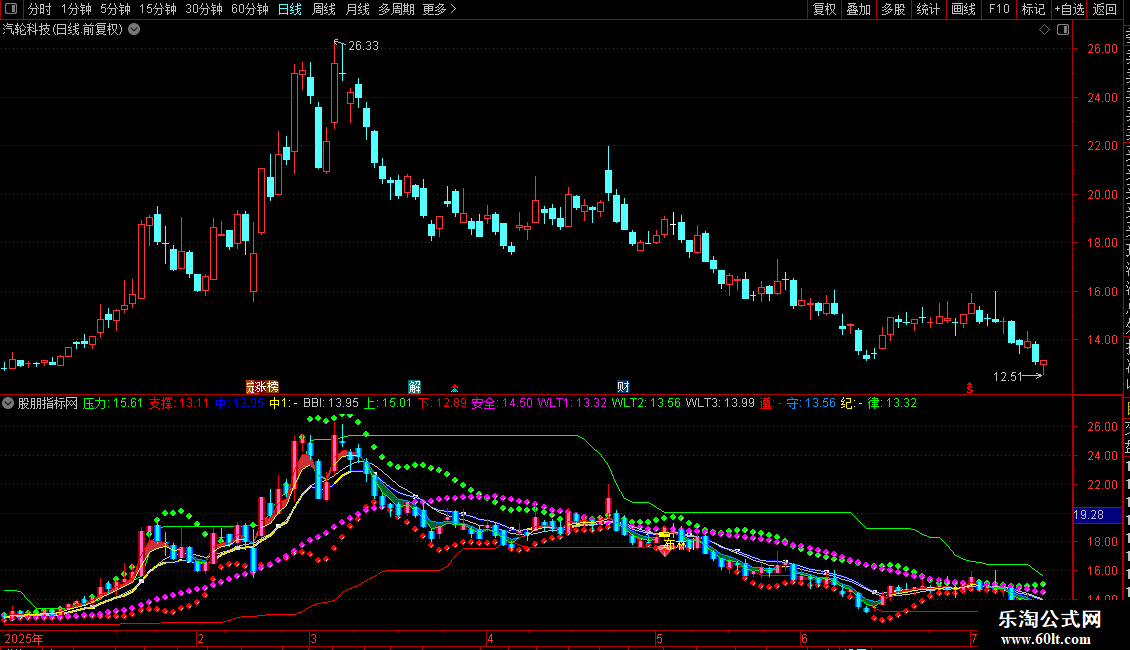Image resolution: width=1130 pixels, height=650 pixels.
Task: Click the 压力: 15.61 indicator value
Action: point(112,404)
